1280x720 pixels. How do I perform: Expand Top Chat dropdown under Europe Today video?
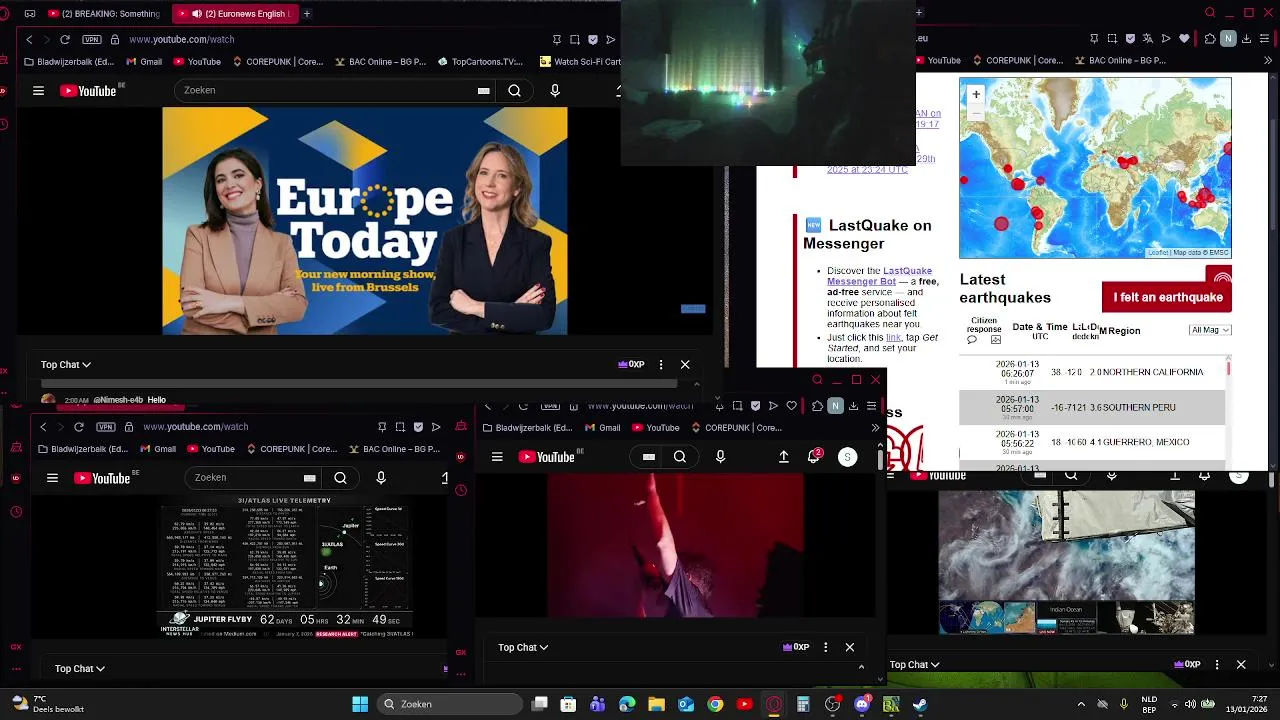pos(66,365)
